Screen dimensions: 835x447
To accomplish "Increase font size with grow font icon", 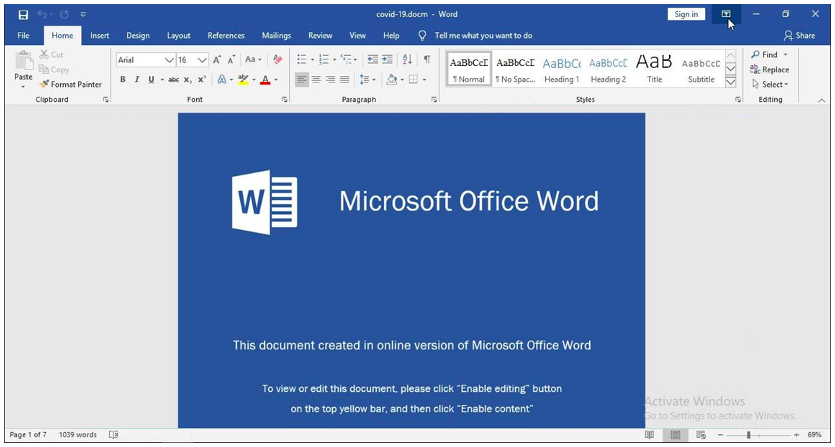I will (217, 60).
